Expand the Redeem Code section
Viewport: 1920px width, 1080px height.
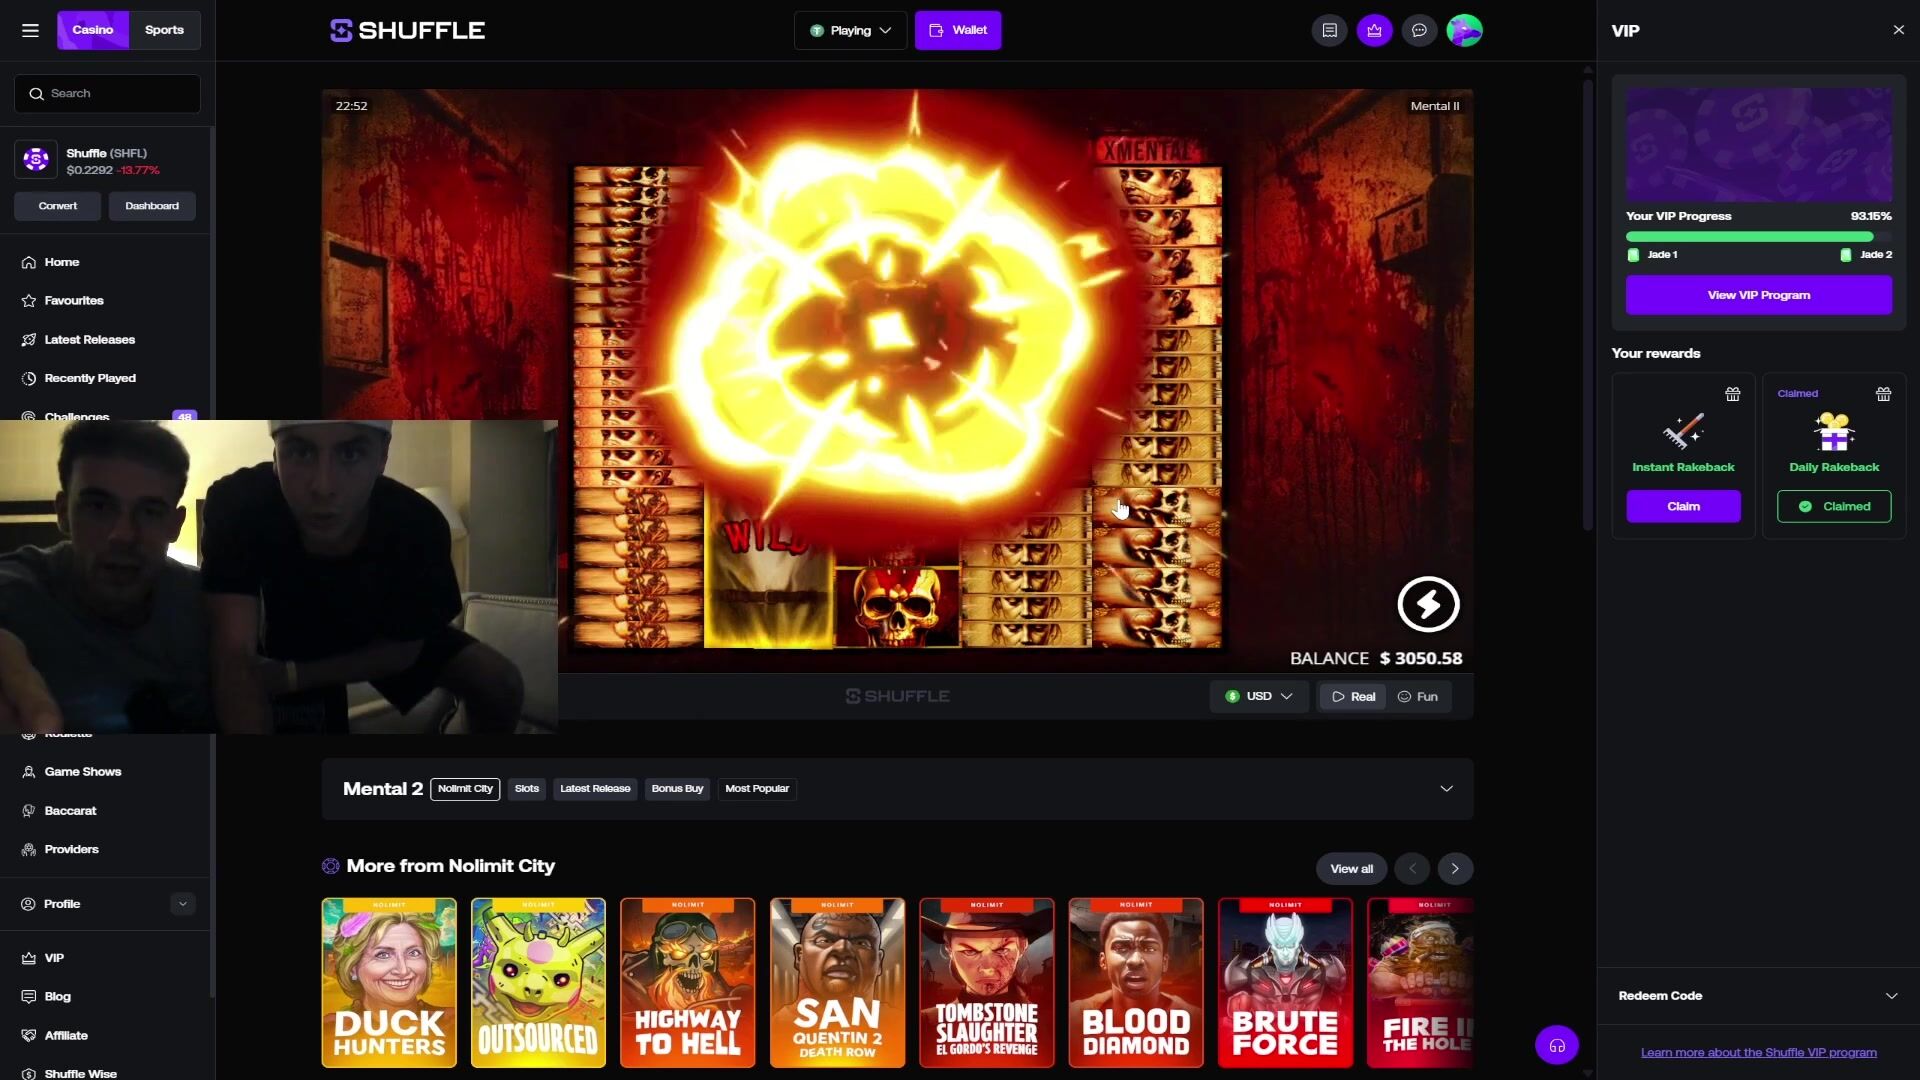coord(1891,996)
